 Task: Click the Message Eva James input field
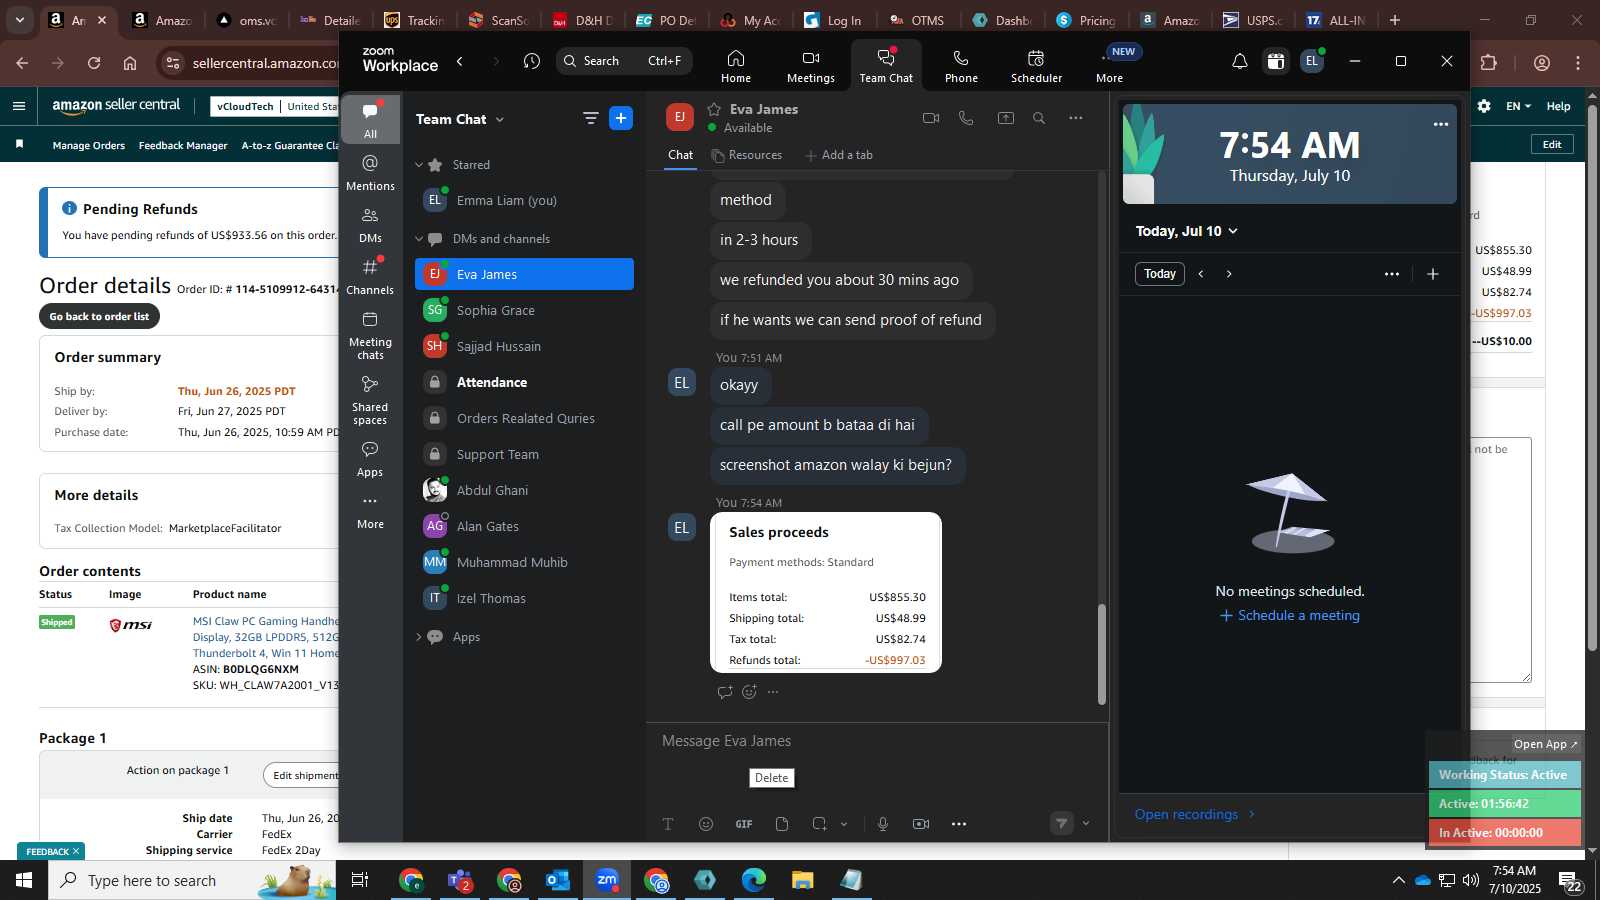pos(877,741)
